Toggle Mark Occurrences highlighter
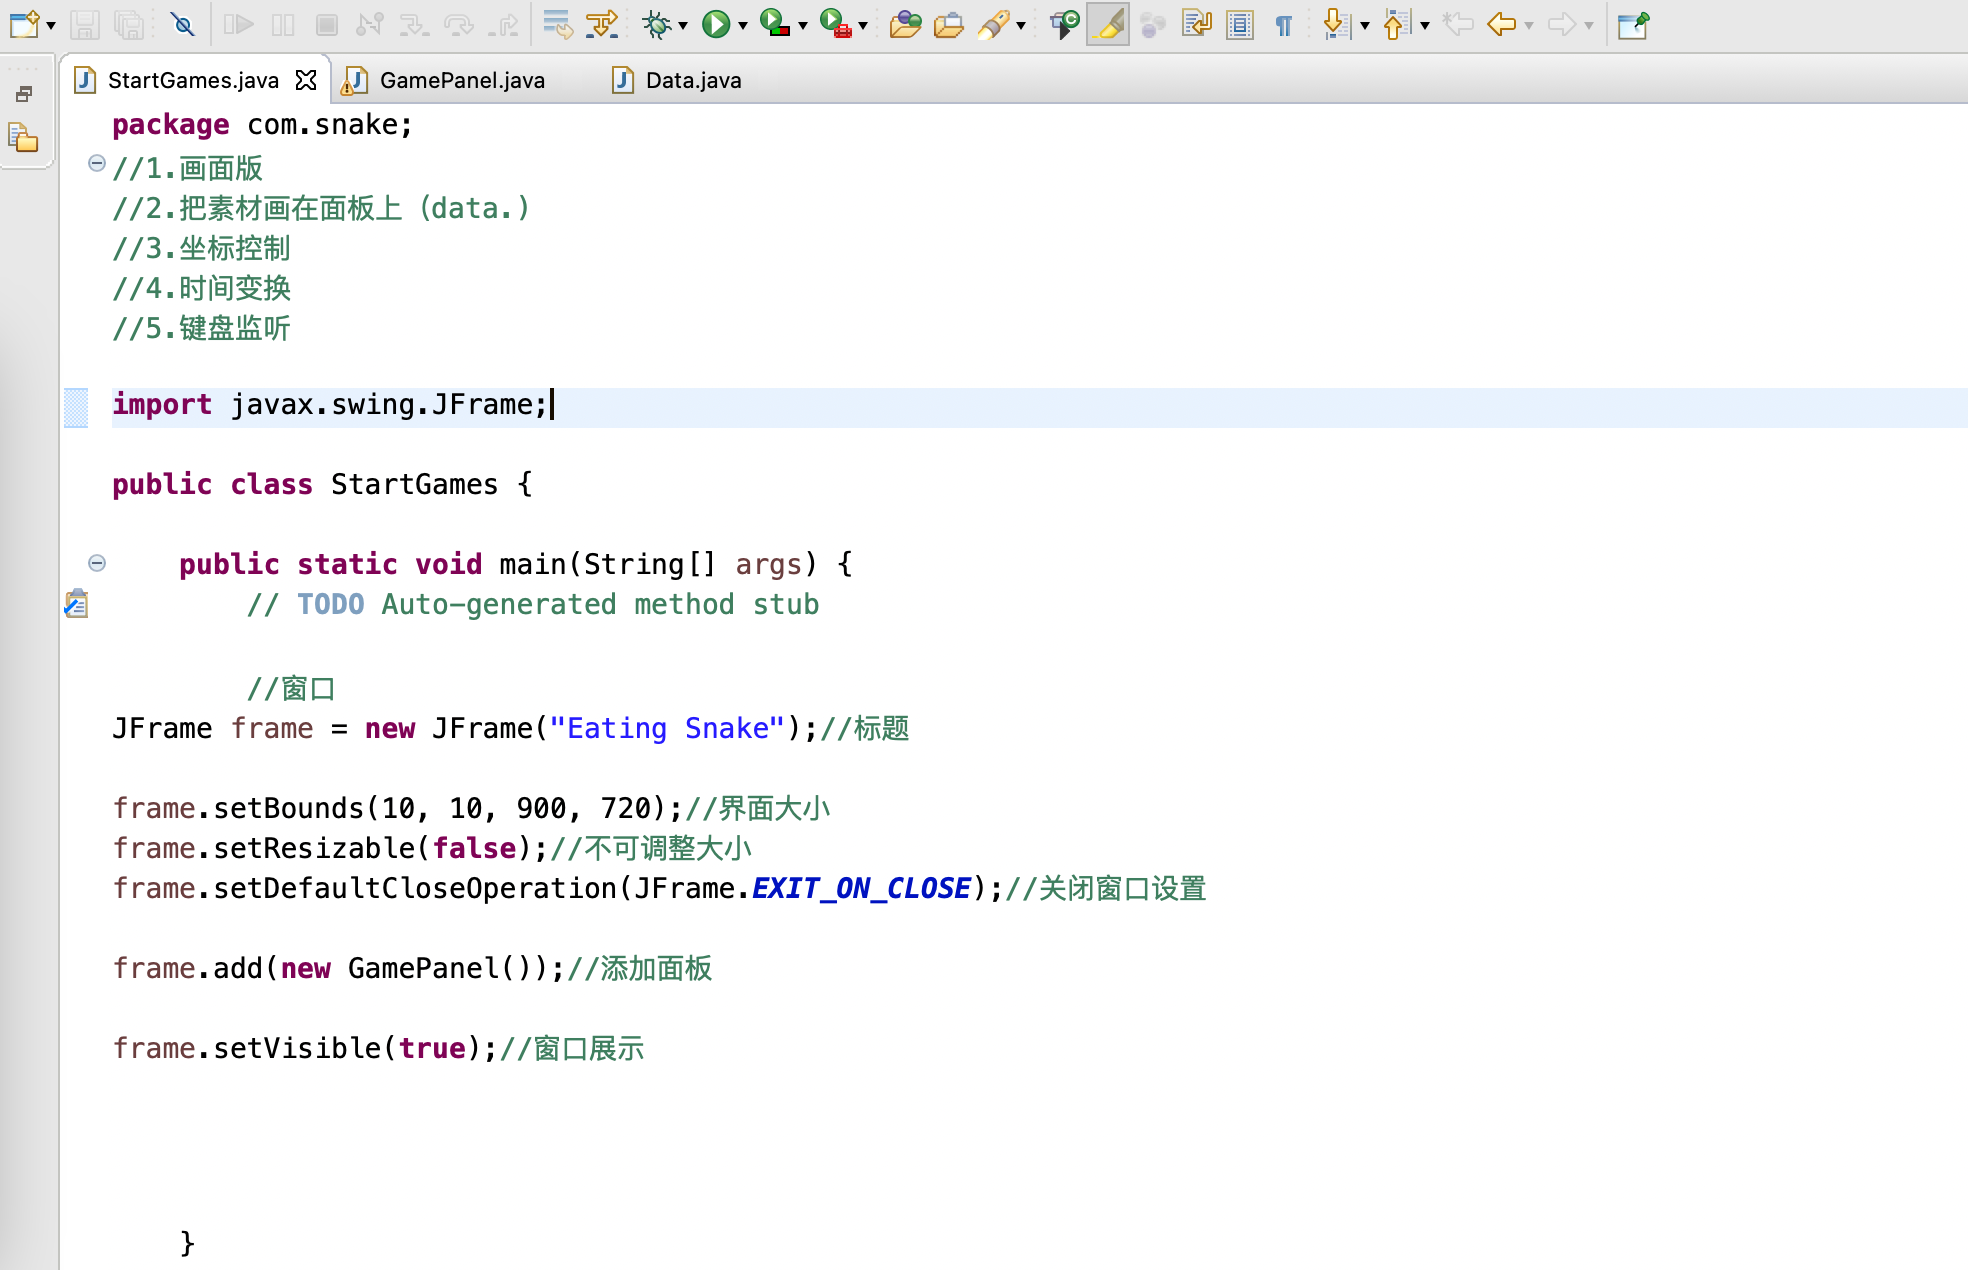The width and height of the screenshot is (1968, 1270). tap(1108, 24)
